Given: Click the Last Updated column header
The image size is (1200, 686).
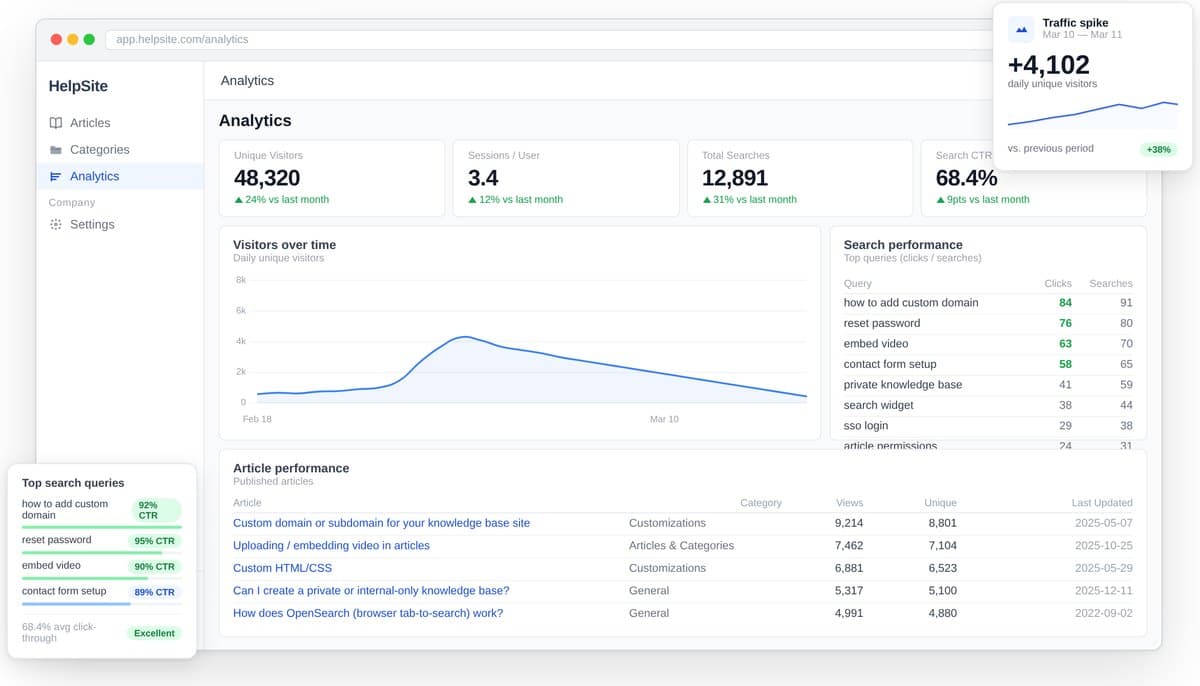Looking at the screenshot, I should tap(1102, 503).
